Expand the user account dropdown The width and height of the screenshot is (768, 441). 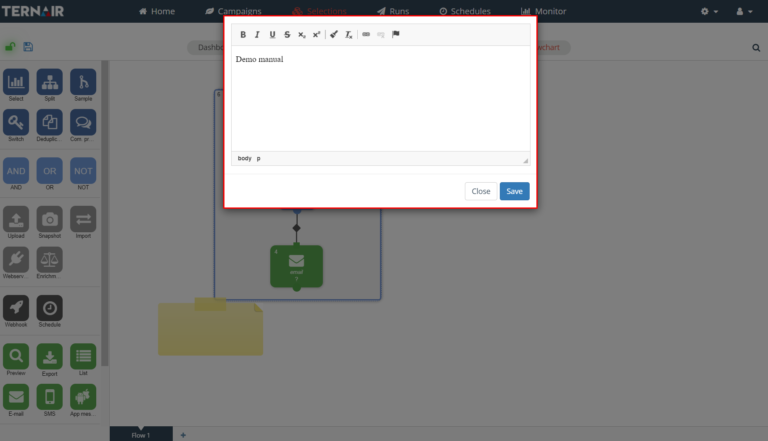coord(744,11)
